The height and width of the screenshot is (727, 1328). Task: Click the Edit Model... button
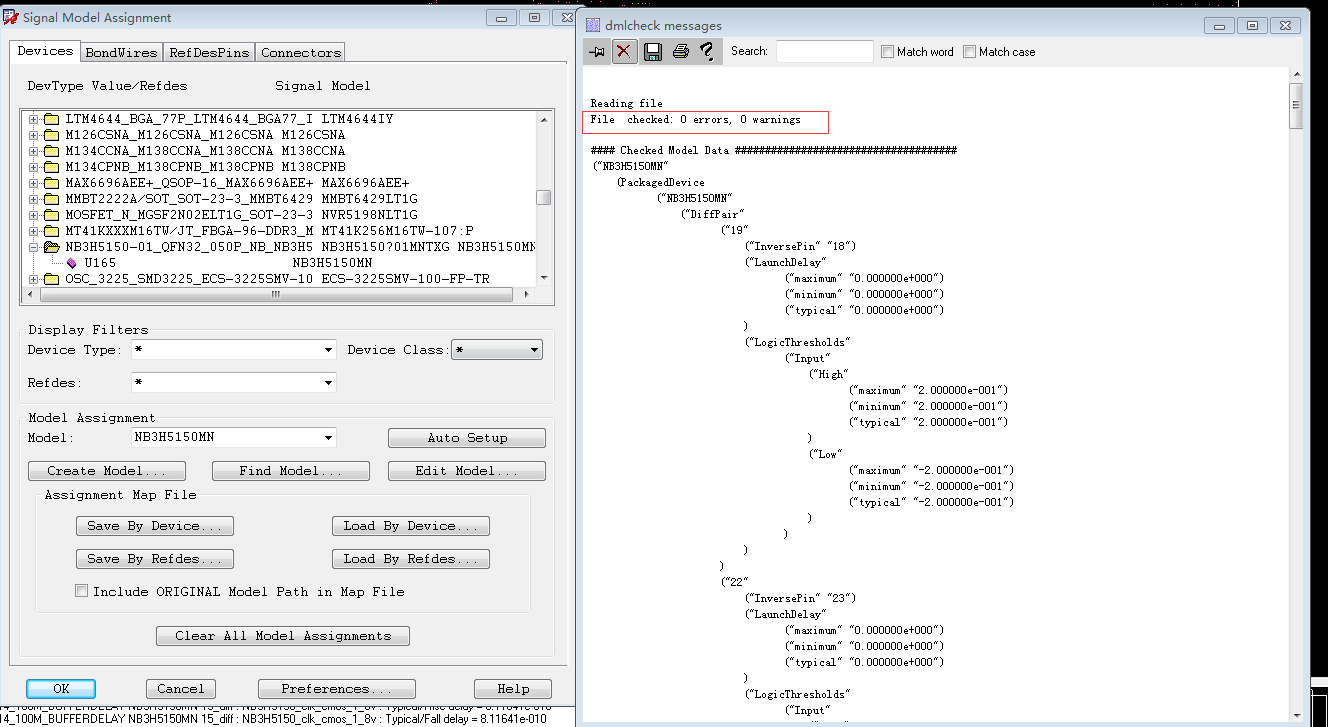coord(467,471)
